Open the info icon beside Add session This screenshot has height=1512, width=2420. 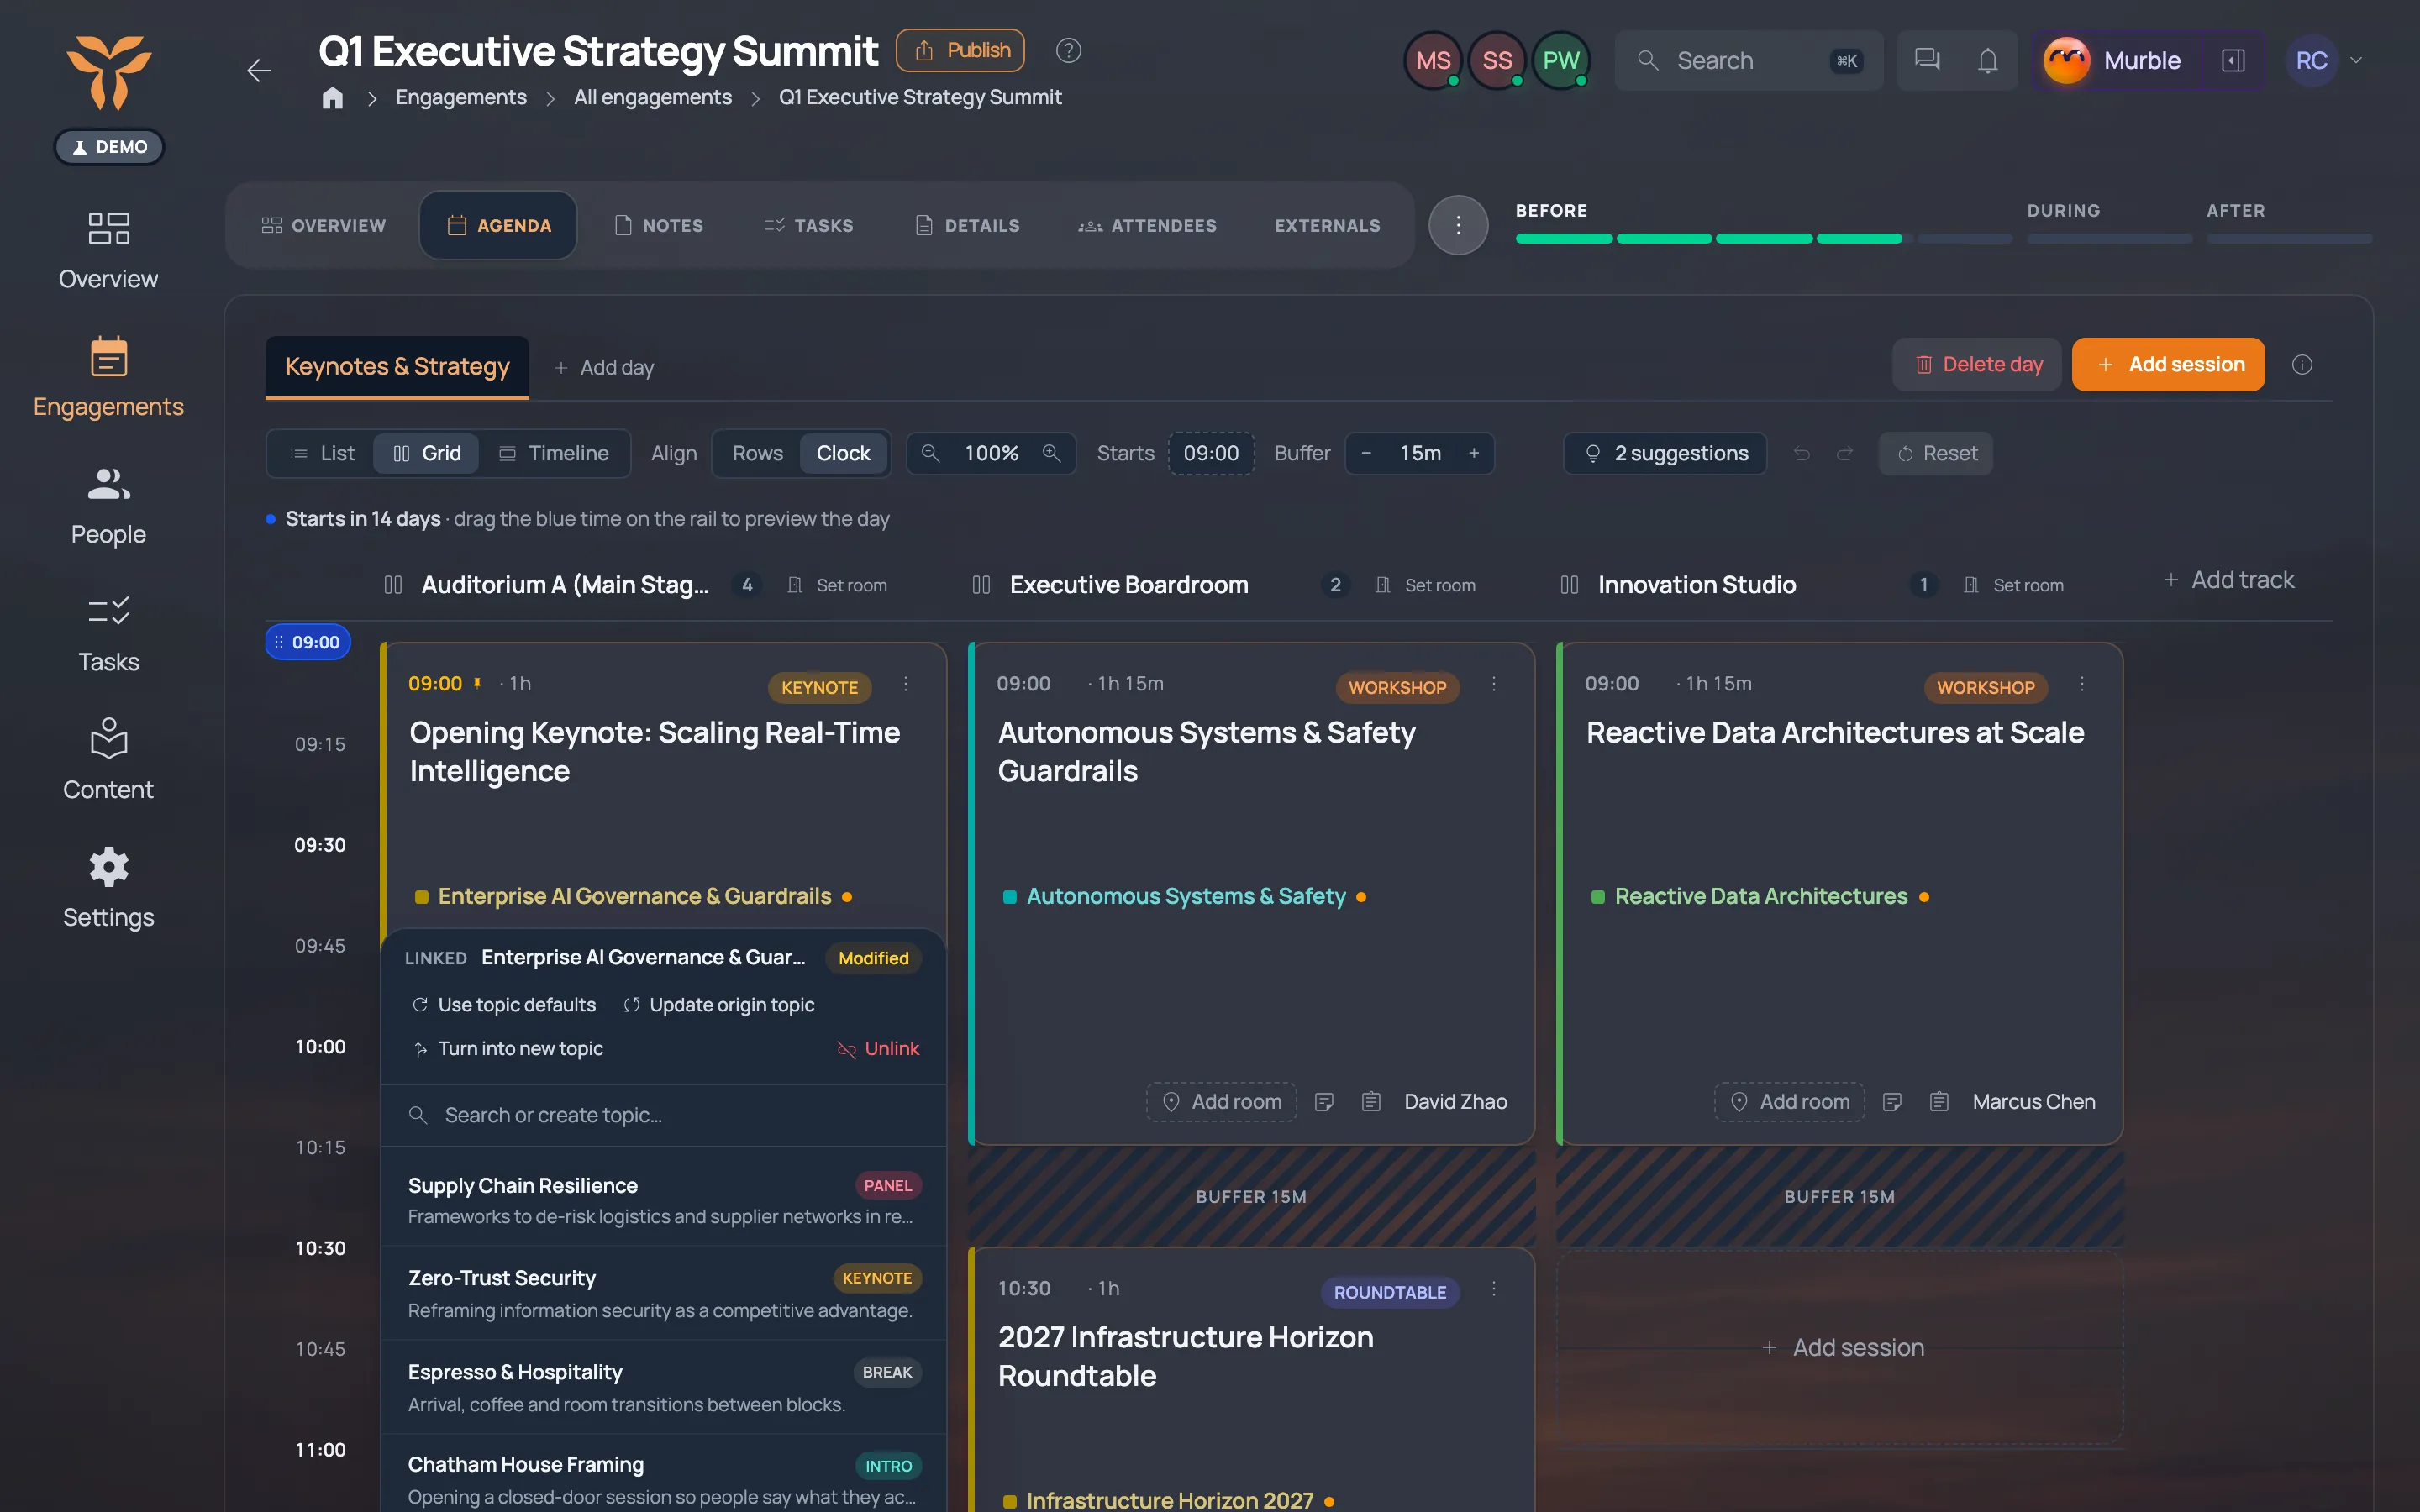pyautogui.click(x=2302, y=365)
